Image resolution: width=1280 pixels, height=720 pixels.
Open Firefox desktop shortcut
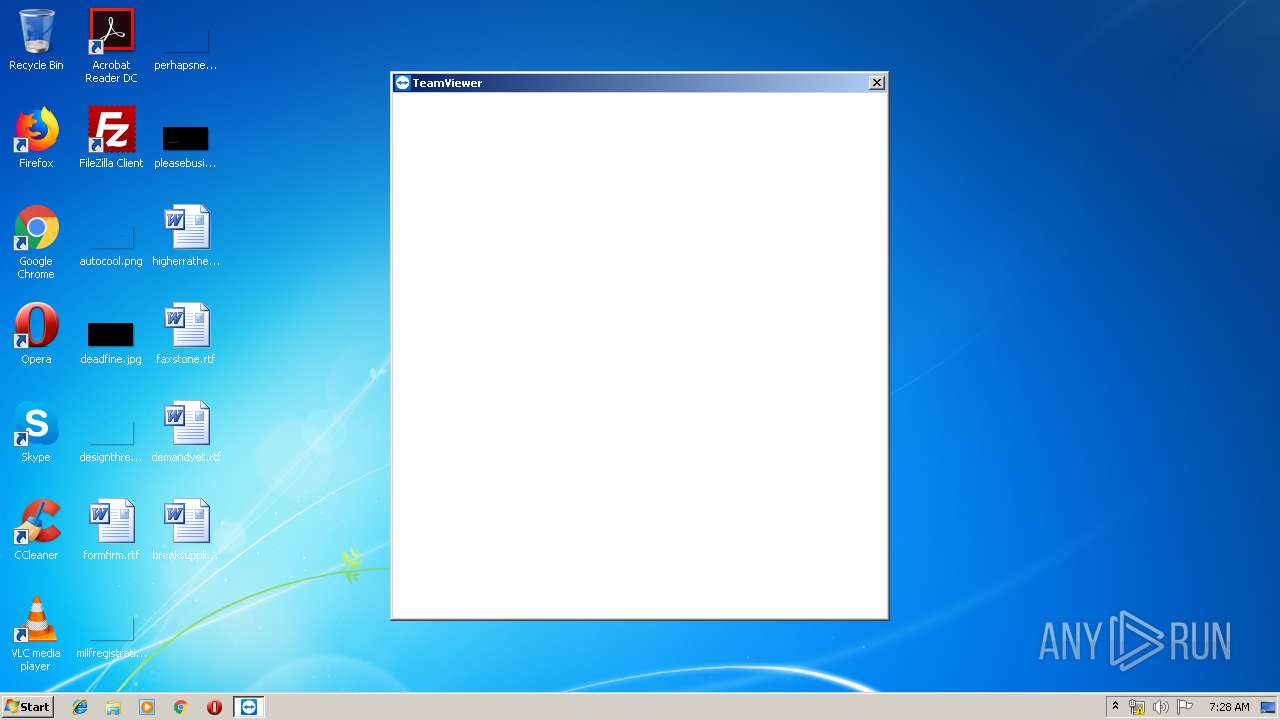pyautogui.click(x=36, y=138)
